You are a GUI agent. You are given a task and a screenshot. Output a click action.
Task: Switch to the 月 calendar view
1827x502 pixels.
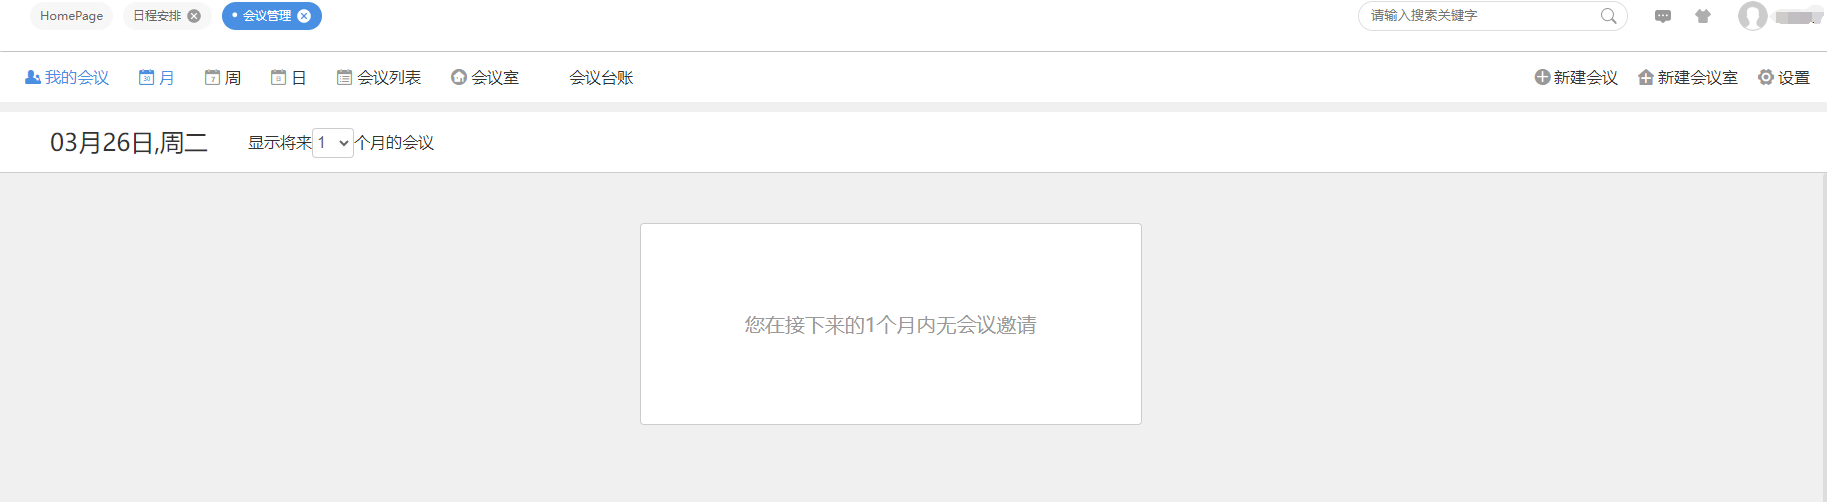click(x=156, y=77)
